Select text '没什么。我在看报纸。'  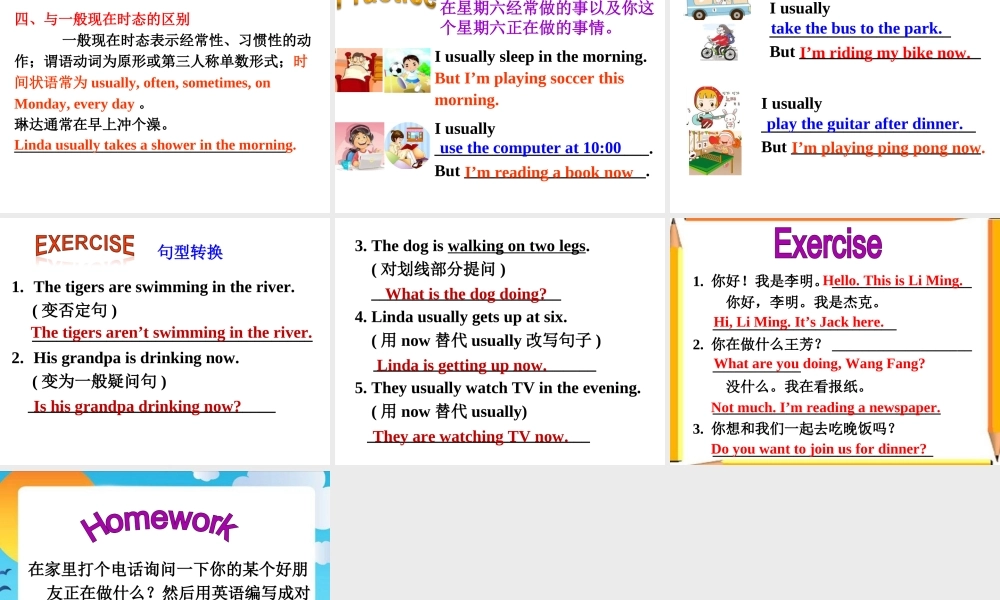coord(796,386)
